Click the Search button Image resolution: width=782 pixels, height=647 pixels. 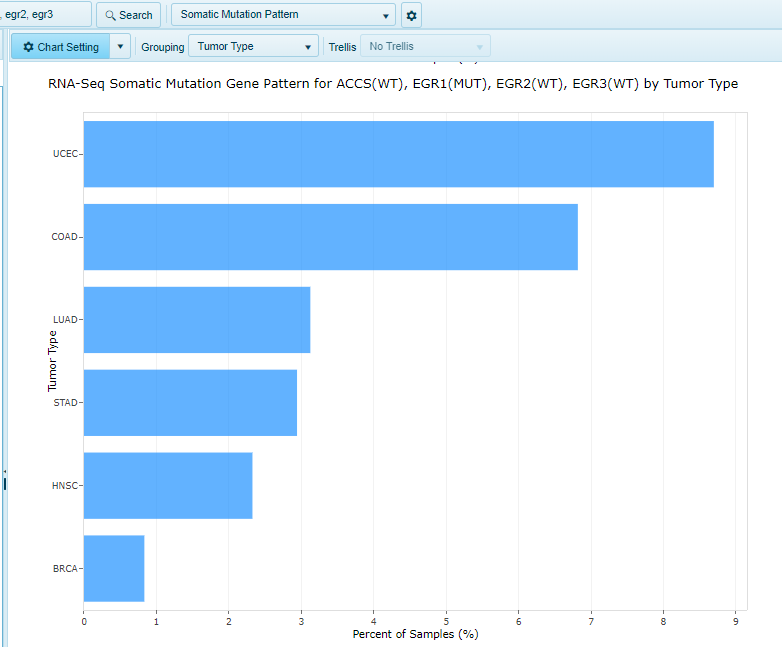click(128, 15)
